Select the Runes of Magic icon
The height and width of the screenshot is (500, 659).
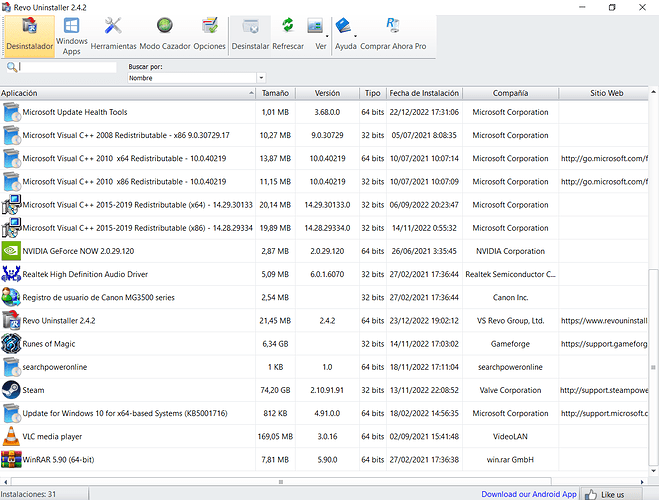[x=11, y=344]
